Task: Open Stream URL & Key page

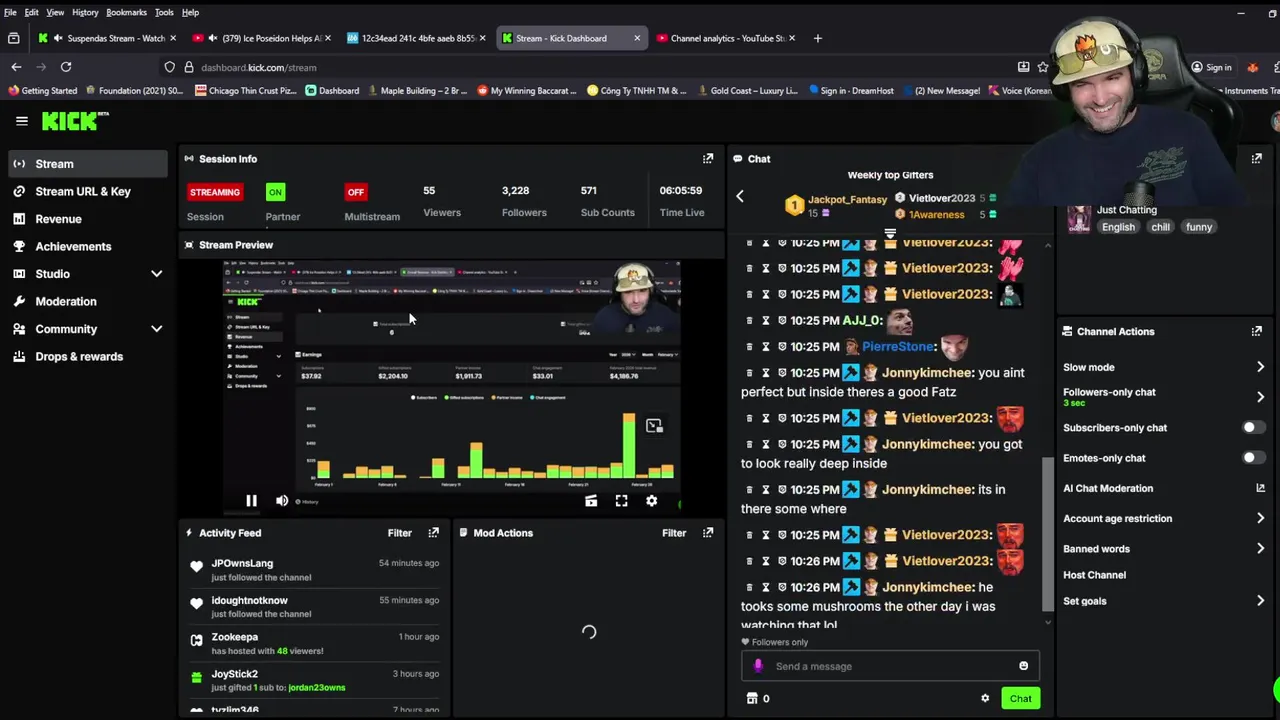Action: pos(87,191)
